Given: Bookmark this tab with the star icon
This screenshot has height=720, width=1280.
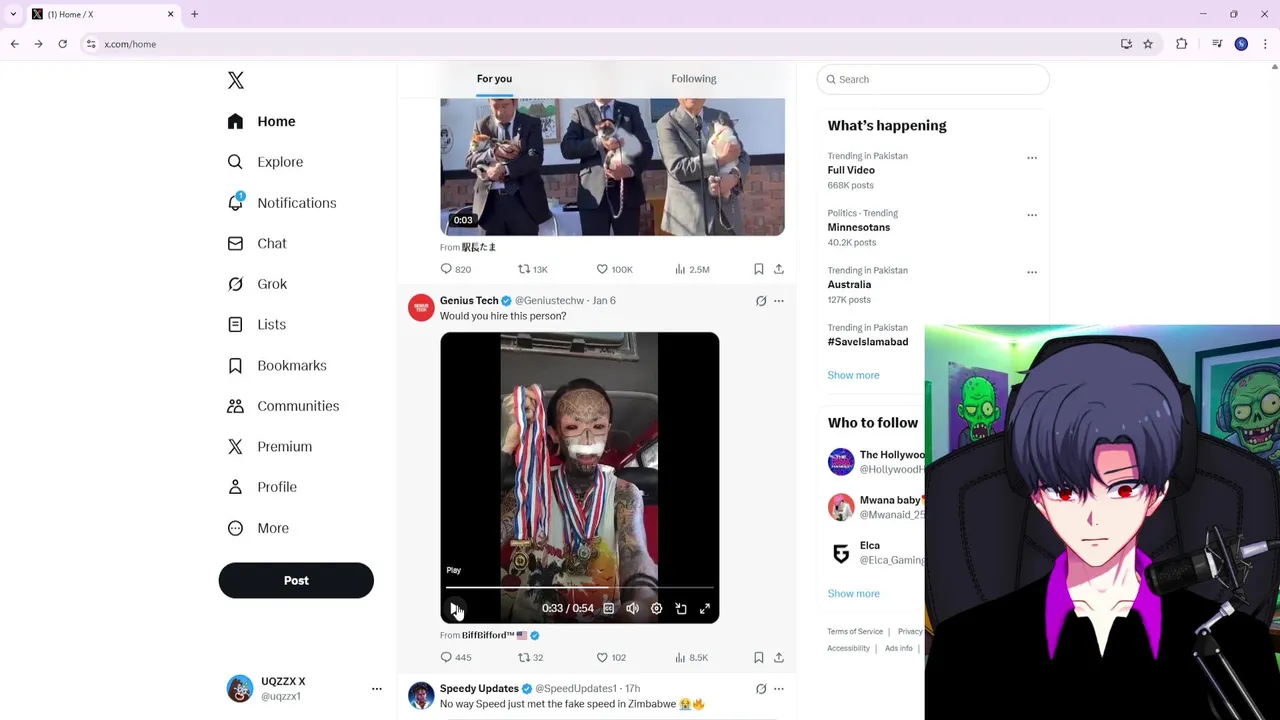Looking at the screenshot, I should [1148, 44].
